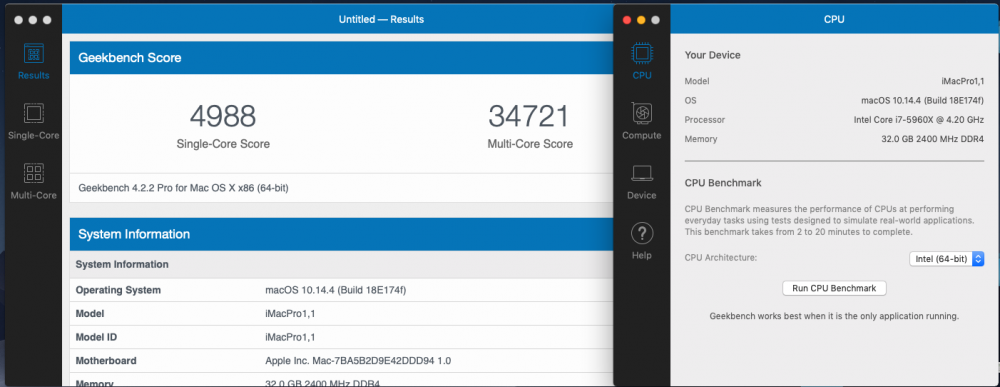The height and width of the screenshot is (387, 1000).
Task: Click the iMacPro1,1 model value in CPU window
Action: coord(963,82)
